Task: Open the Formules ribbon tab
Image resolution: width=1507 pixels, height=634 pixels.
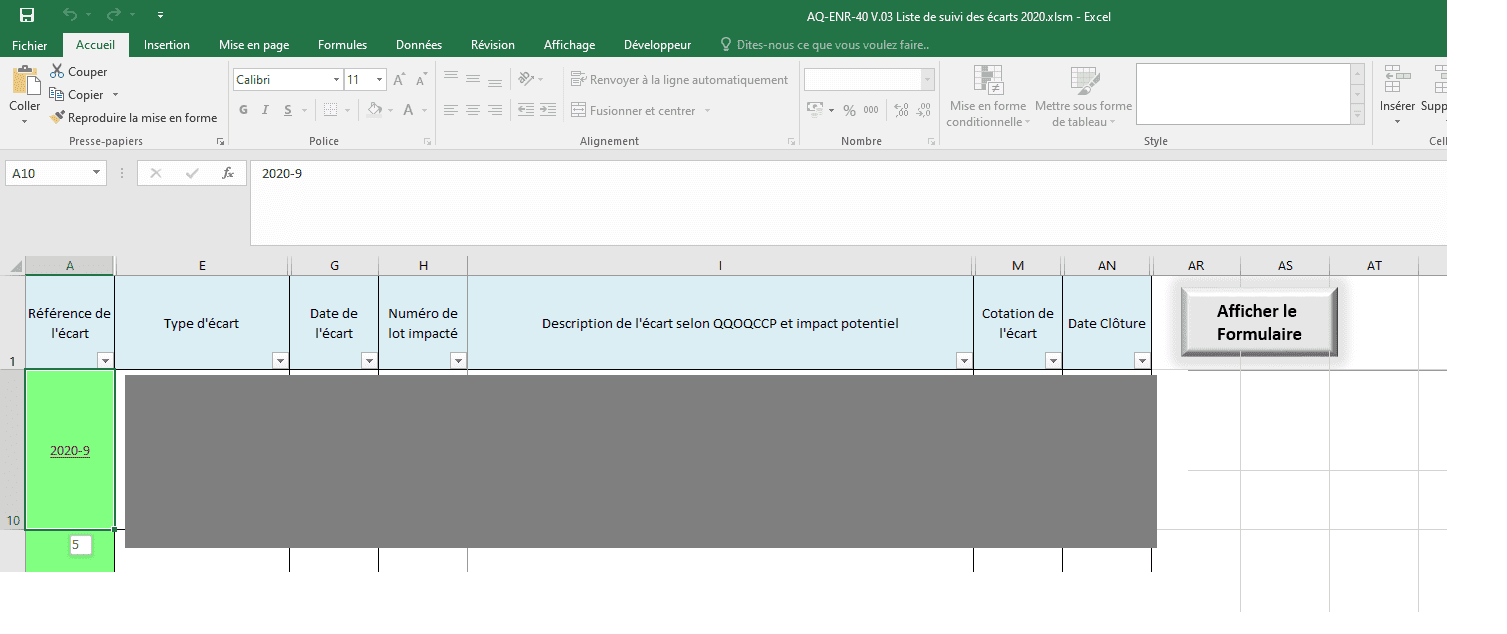Action: 342,45
